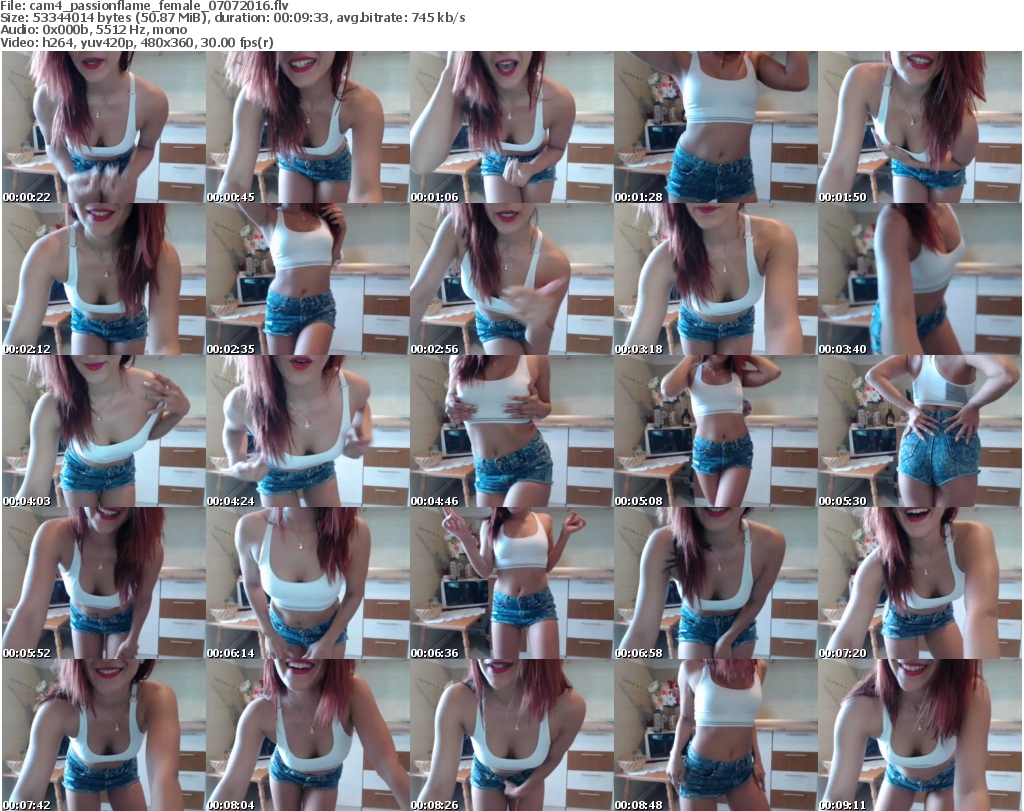The width and height of the screenshot is (1024, 811).
Task: Select the thumbnail at 00:06:14
Action: click(308, 583)
